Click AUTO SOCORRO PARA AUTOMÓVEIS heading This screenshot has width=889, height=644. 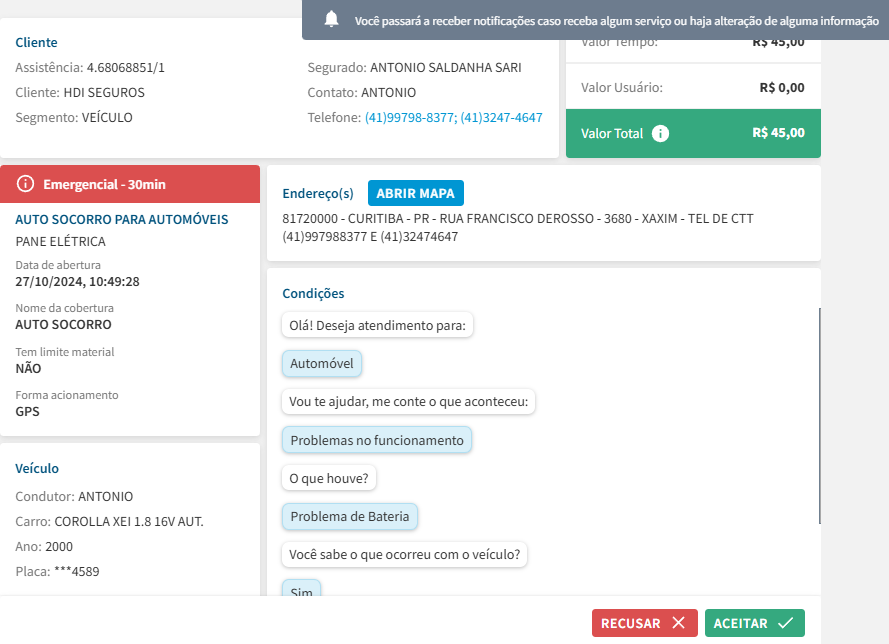122,219
